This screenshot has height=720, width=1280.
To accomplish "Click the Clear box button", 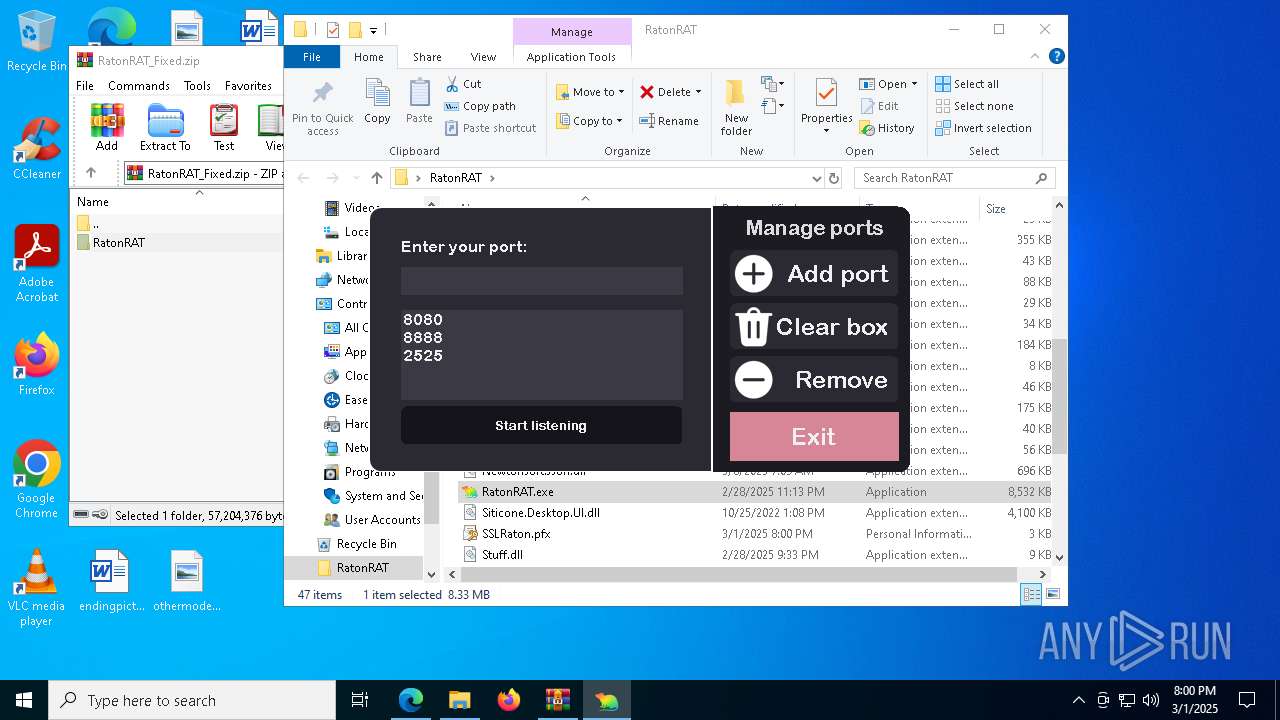I will point(813,326).
